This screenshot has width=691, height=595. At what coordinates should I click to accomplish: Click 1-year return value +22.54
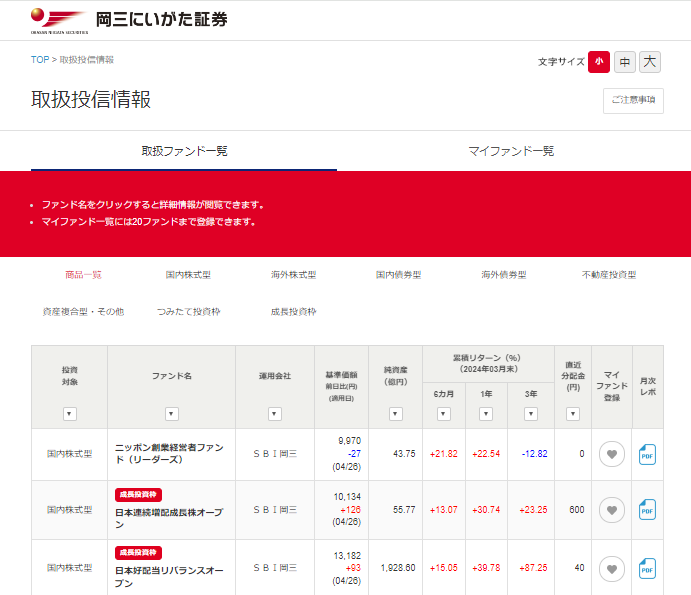(486, 454)
